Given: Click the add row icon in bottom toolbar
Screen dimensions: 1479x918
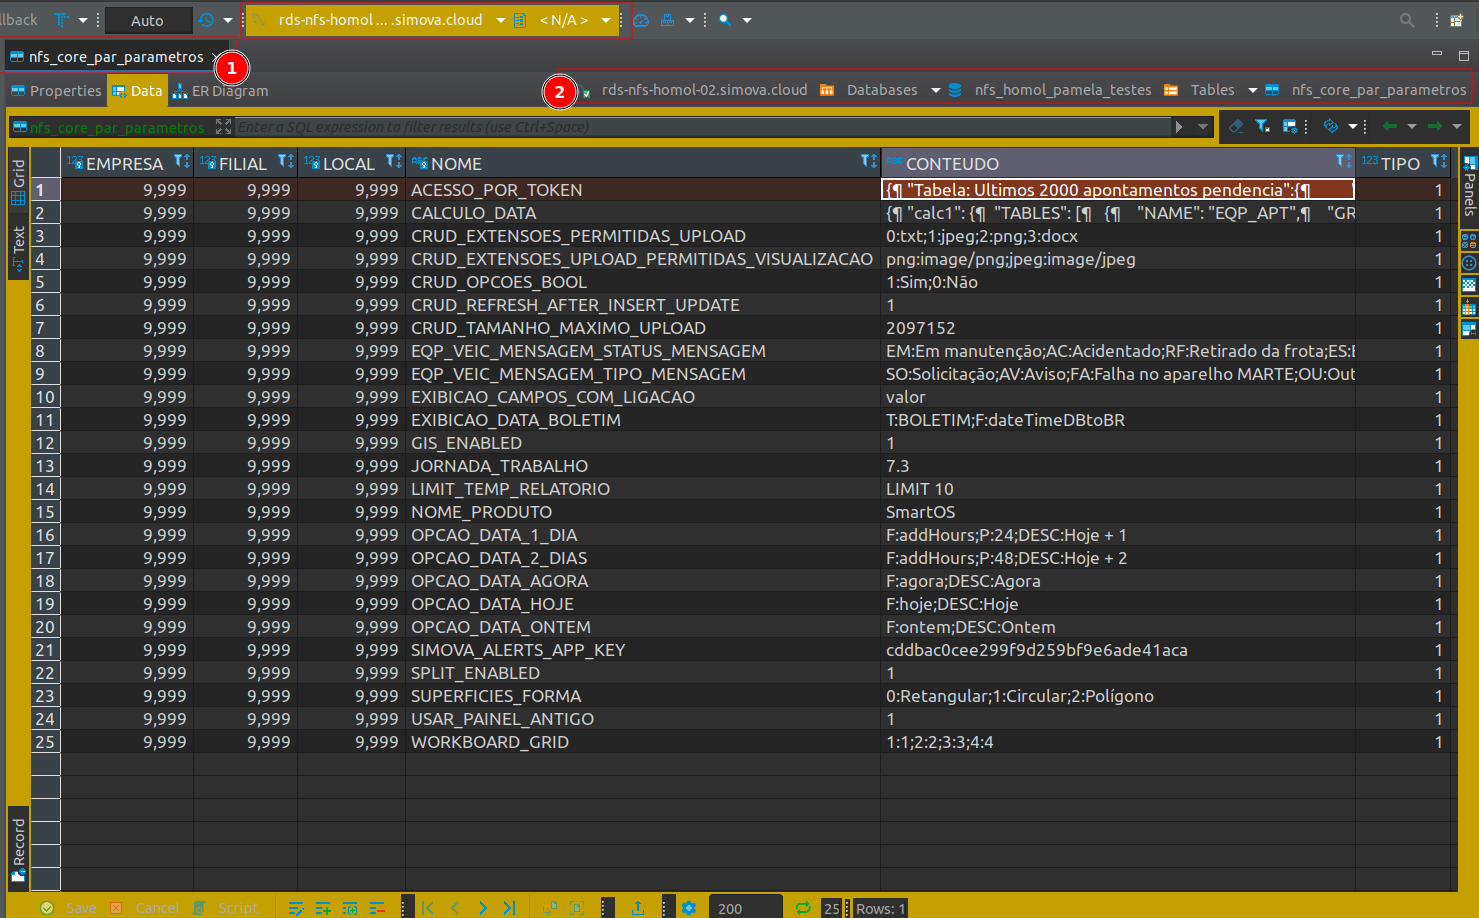Looking at the screenshot, I should [323, 908].
